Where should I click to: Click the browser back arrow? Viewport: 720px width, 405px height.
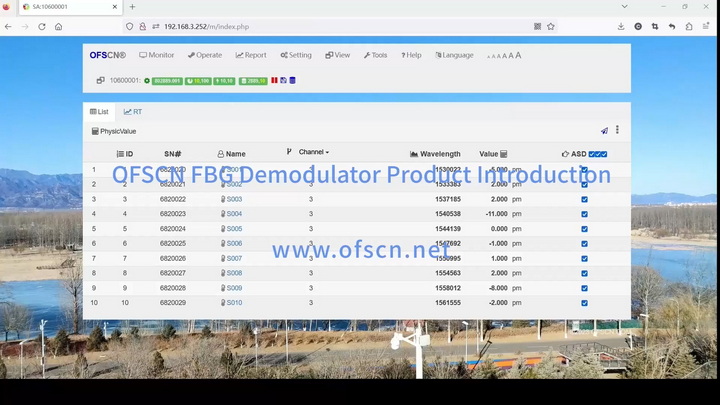coord(8,27)
